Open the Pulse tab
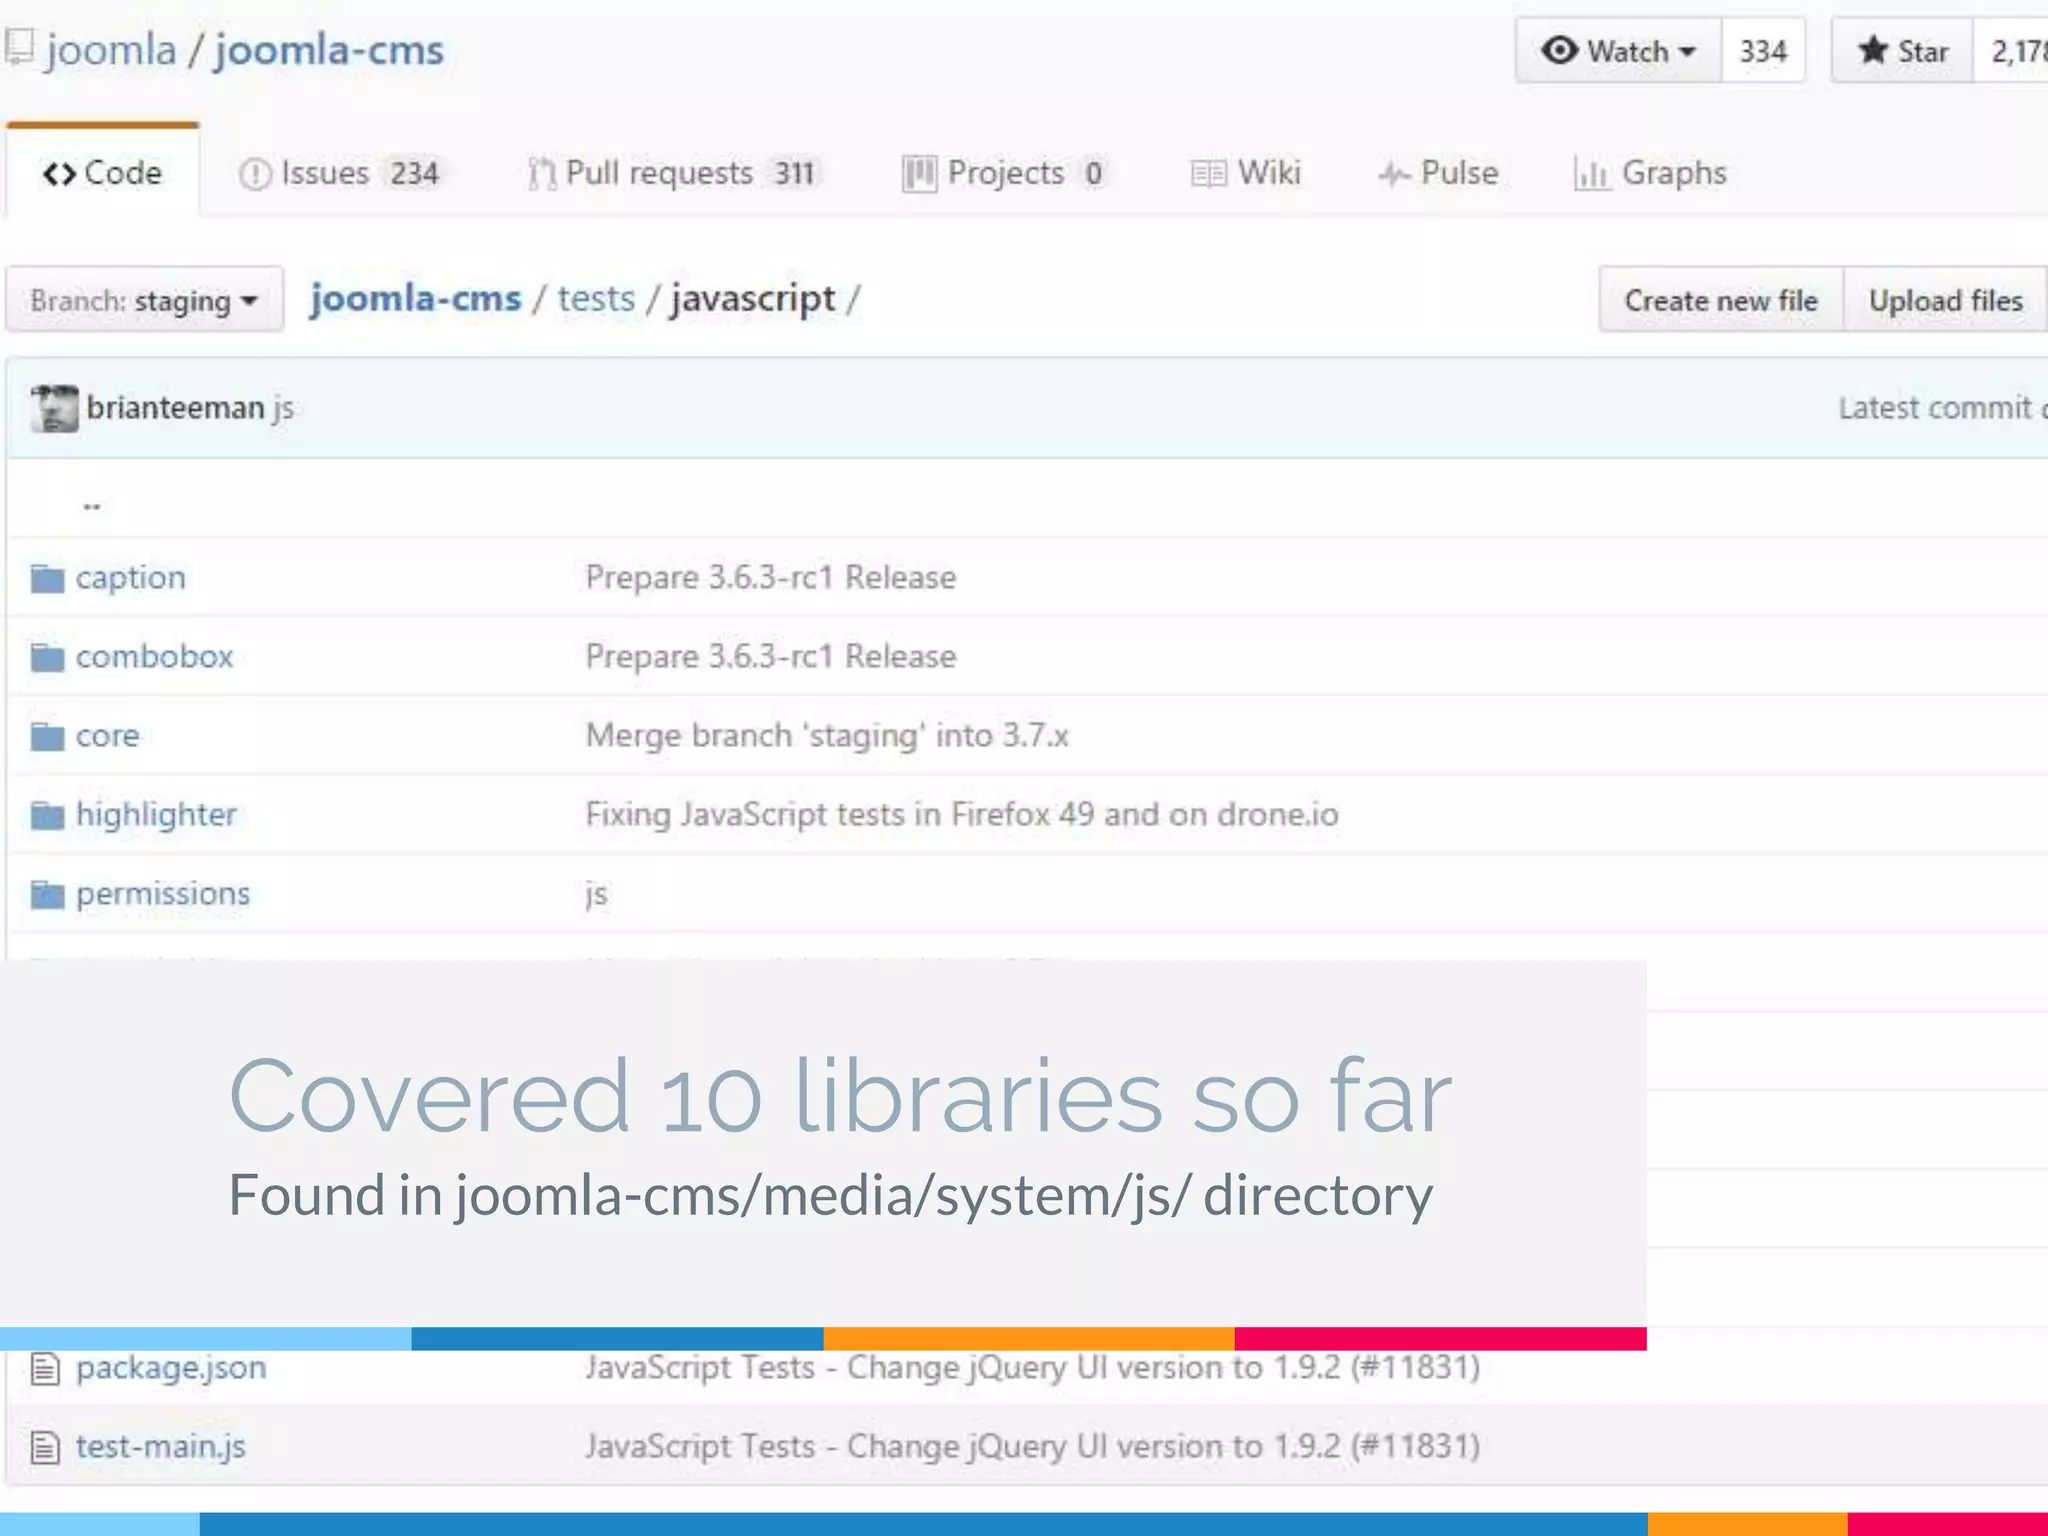This screenshot has width=2048, height=1536. tap(1438, 173)
